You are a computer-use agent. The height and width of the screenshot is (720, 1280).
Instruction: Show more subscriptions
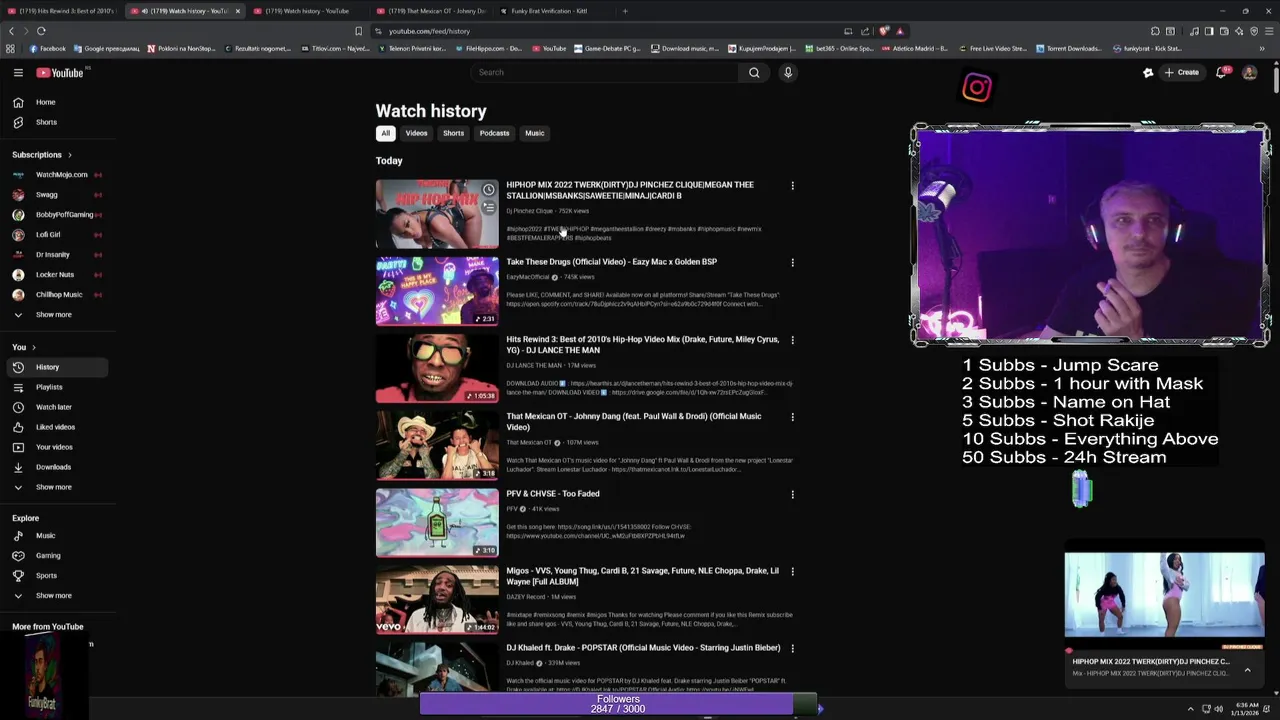55,315
